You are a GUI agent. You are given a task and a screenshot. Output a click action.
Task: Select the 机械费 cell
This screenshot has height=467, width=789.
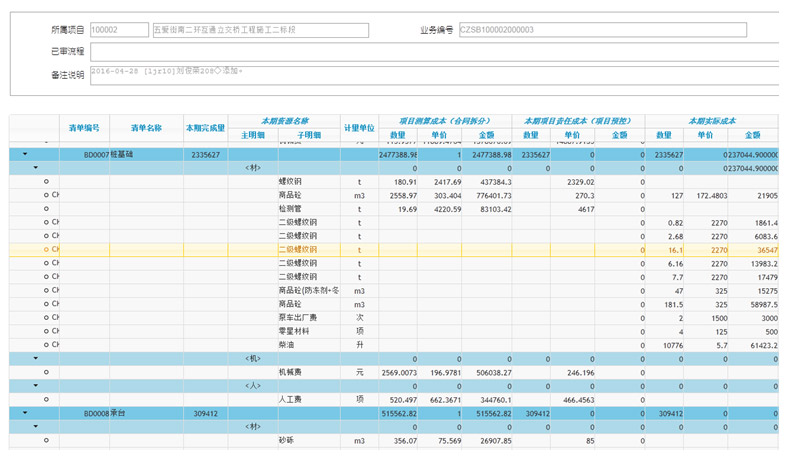coord(309,372)
